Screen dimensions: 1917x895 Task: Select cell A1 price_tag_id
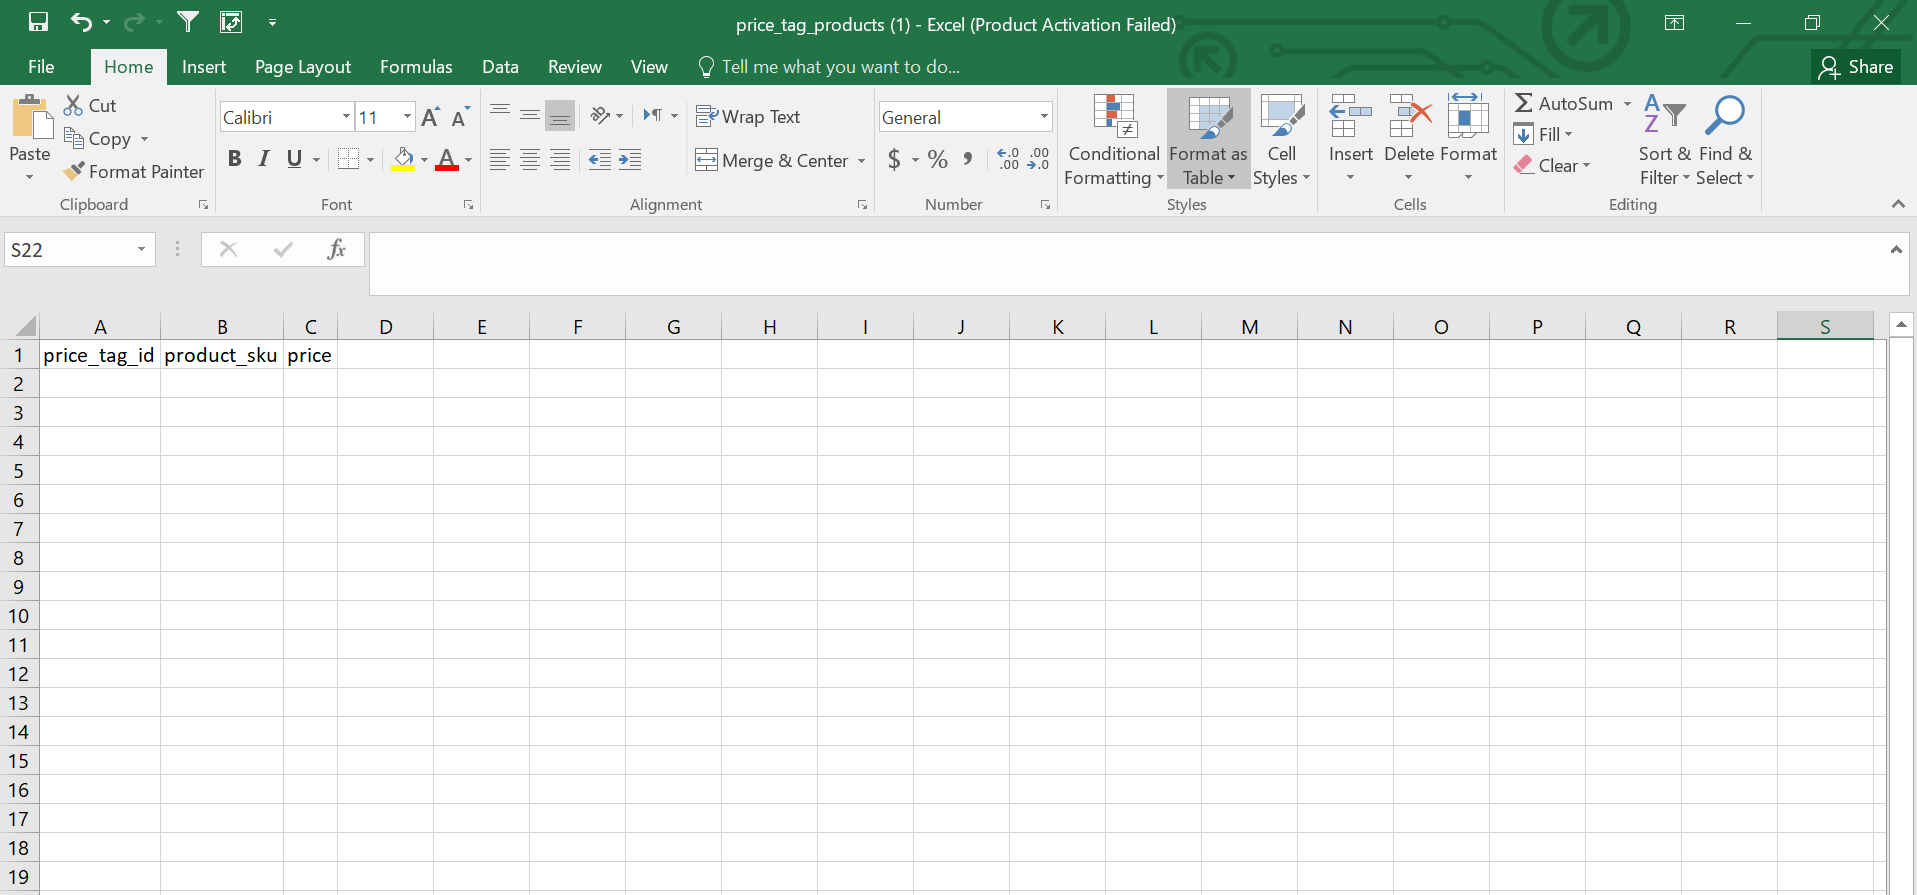(x=99, y=355)
